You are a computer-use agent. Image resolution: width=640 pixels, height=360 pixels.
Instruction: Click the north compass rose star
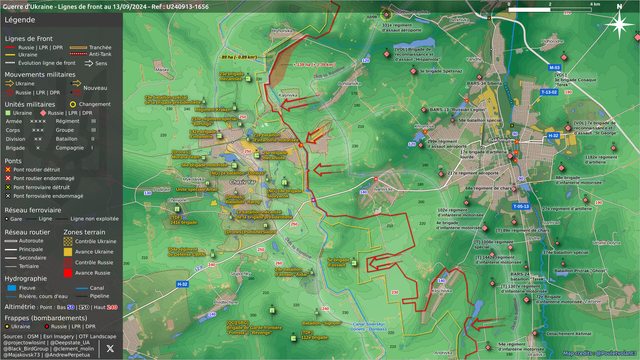(619, 24)
